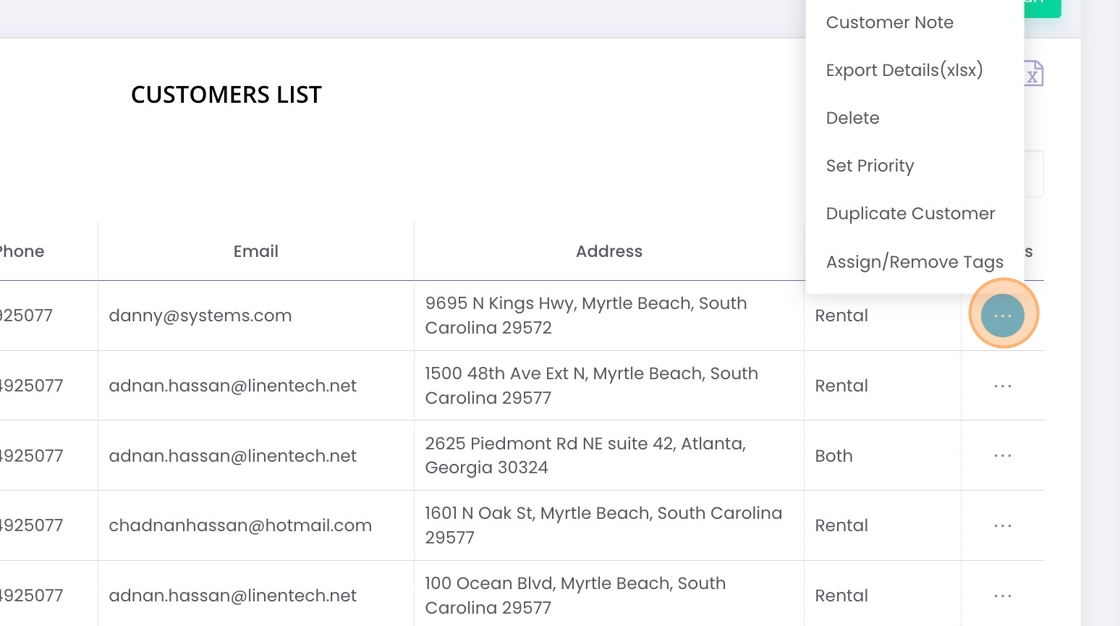Viewport: 1120px width, 626px height.
Task: Select the chadnanhassan@hotmail.com email
Action: [240, 526]
